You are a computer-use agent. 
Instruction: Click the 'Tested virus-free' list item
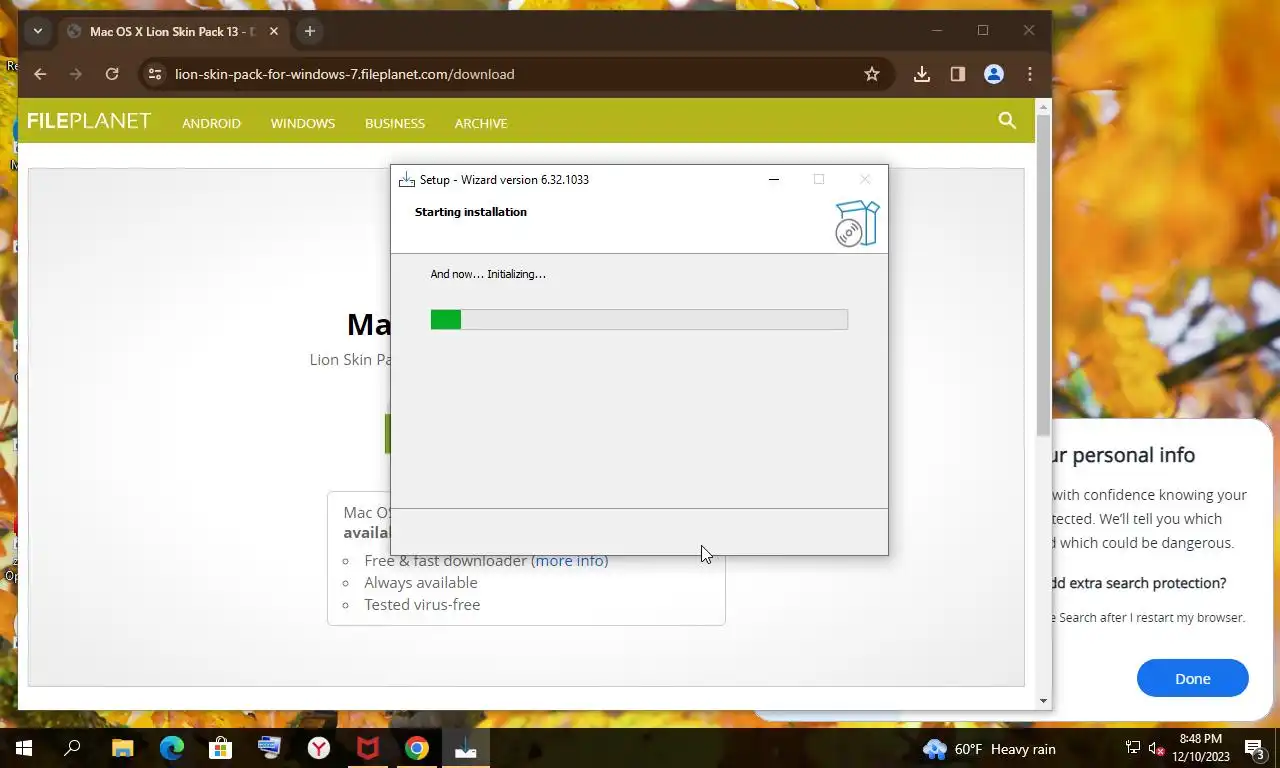[x=422, y=605]
